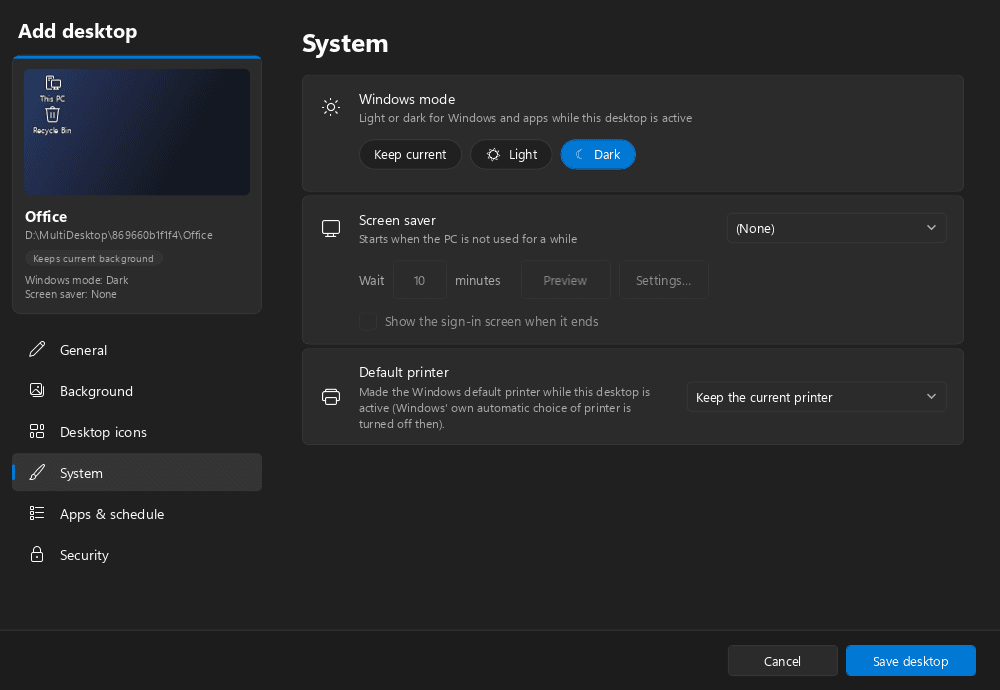Click the padlock icon beside Security
Image resolution: width=1000 pixels, height=690 pixels.
click(x=37, y=554)
